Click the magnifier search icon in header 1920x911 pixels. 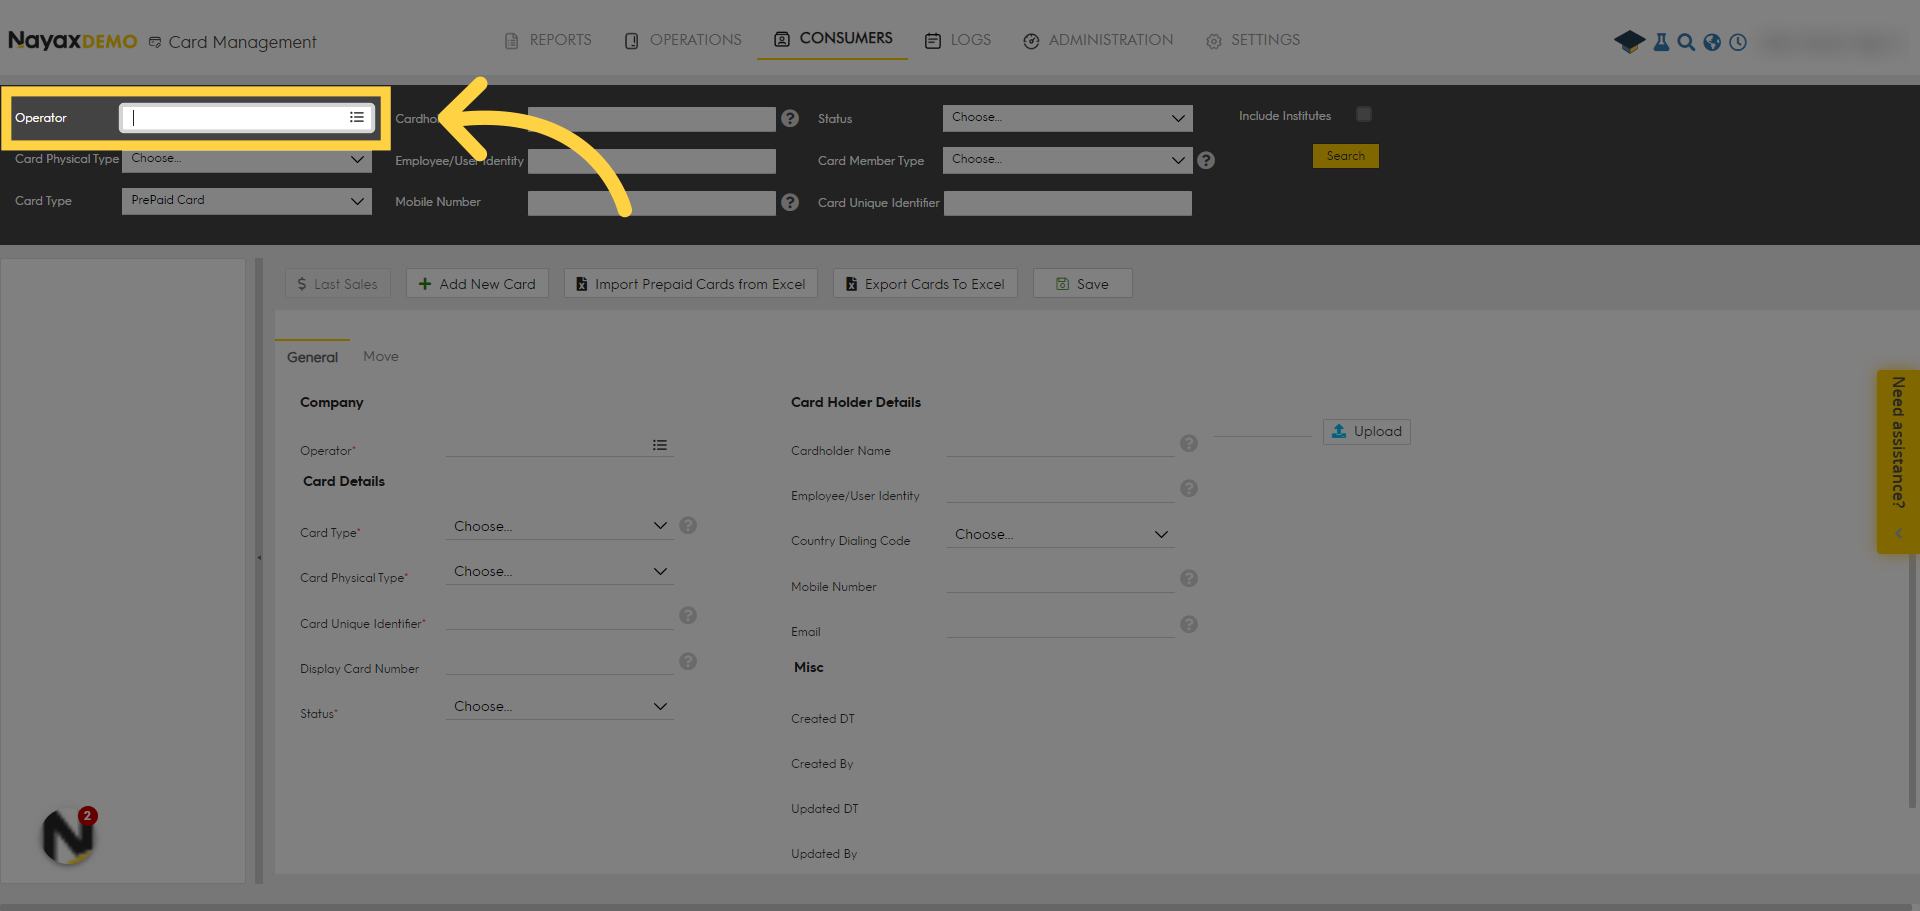tap(1686, 42)
